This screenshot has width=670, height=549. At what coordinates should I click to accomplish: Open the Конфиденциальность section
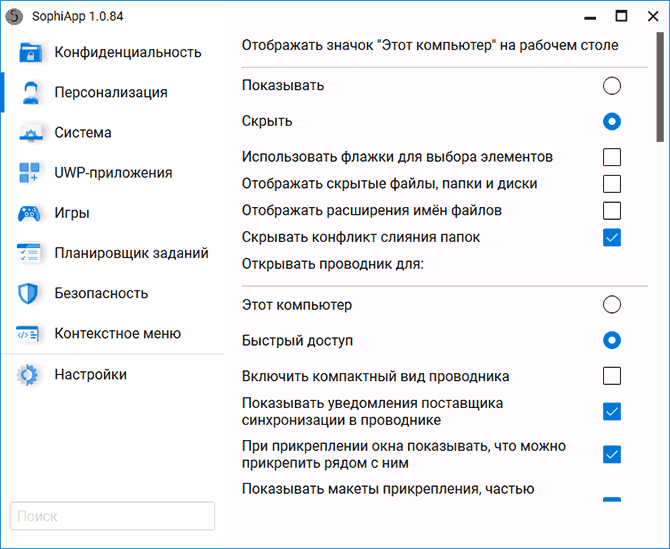pos(113,52)
